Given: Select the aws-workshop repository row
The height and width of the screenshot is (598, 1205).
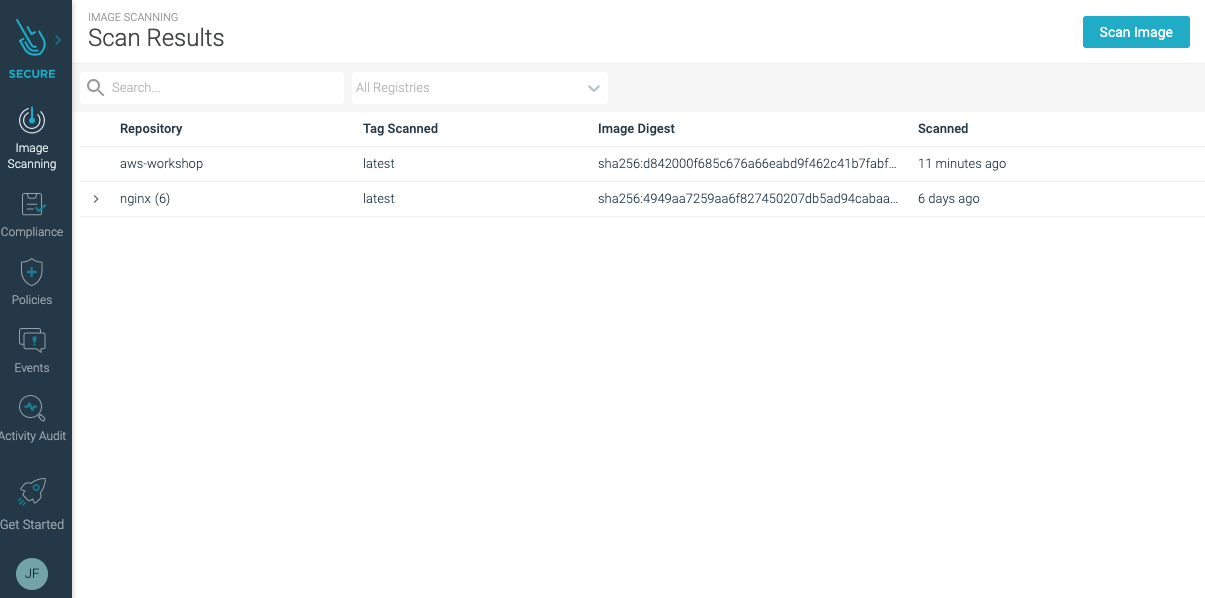Looking at the screenshot, I should point(642,164).
